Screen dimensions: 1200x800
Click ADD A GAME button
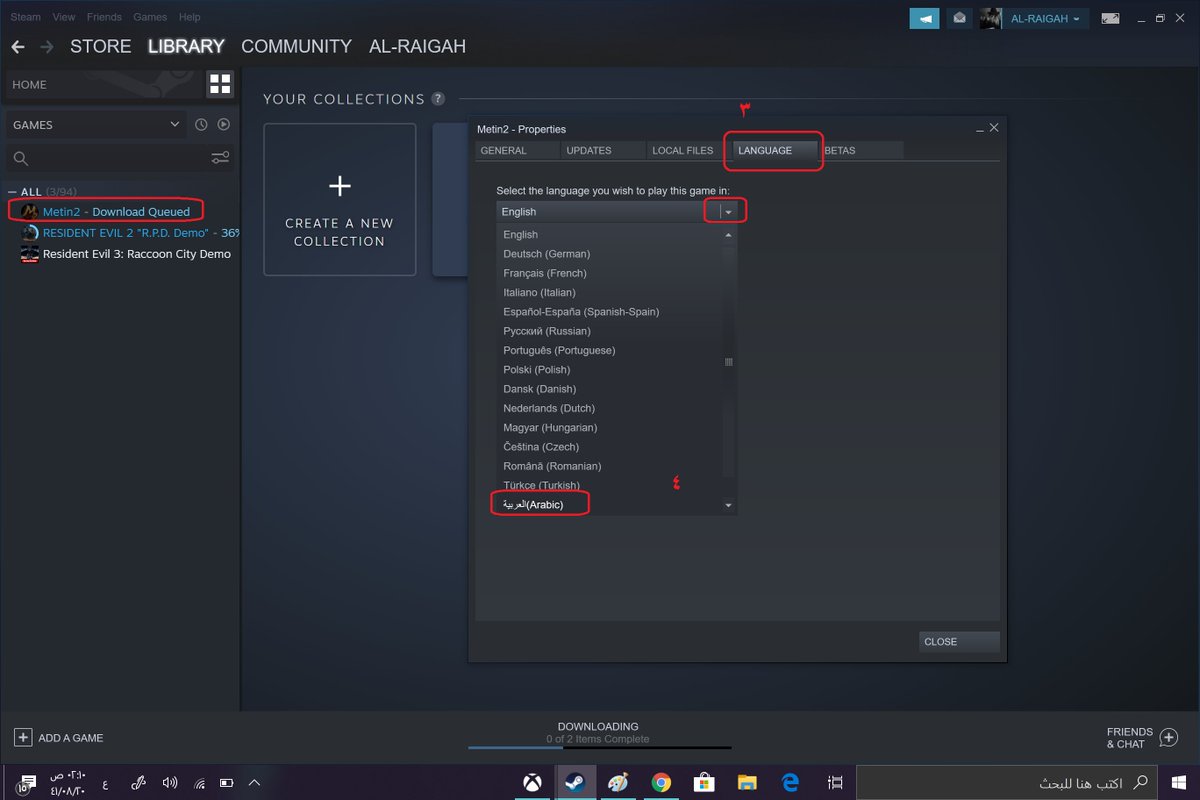click(x=59, y=738)
